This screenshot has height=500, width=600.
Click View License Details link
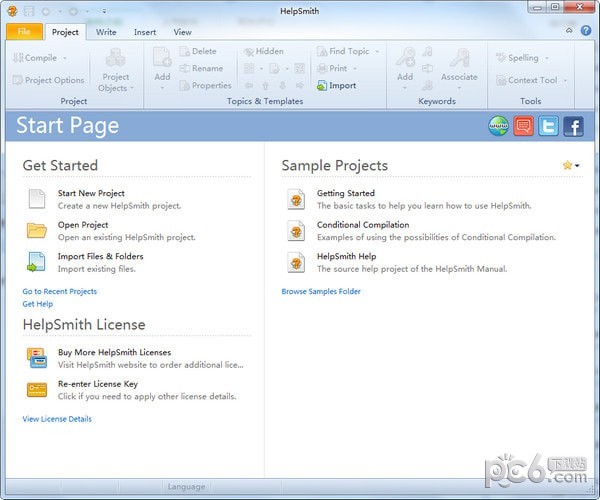click(57, 419)
